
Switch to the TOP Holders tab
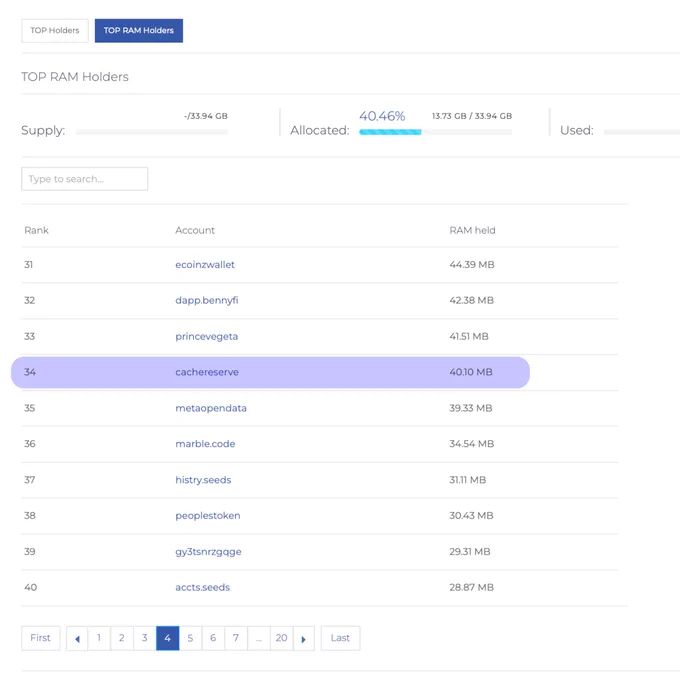pos(55,30)
